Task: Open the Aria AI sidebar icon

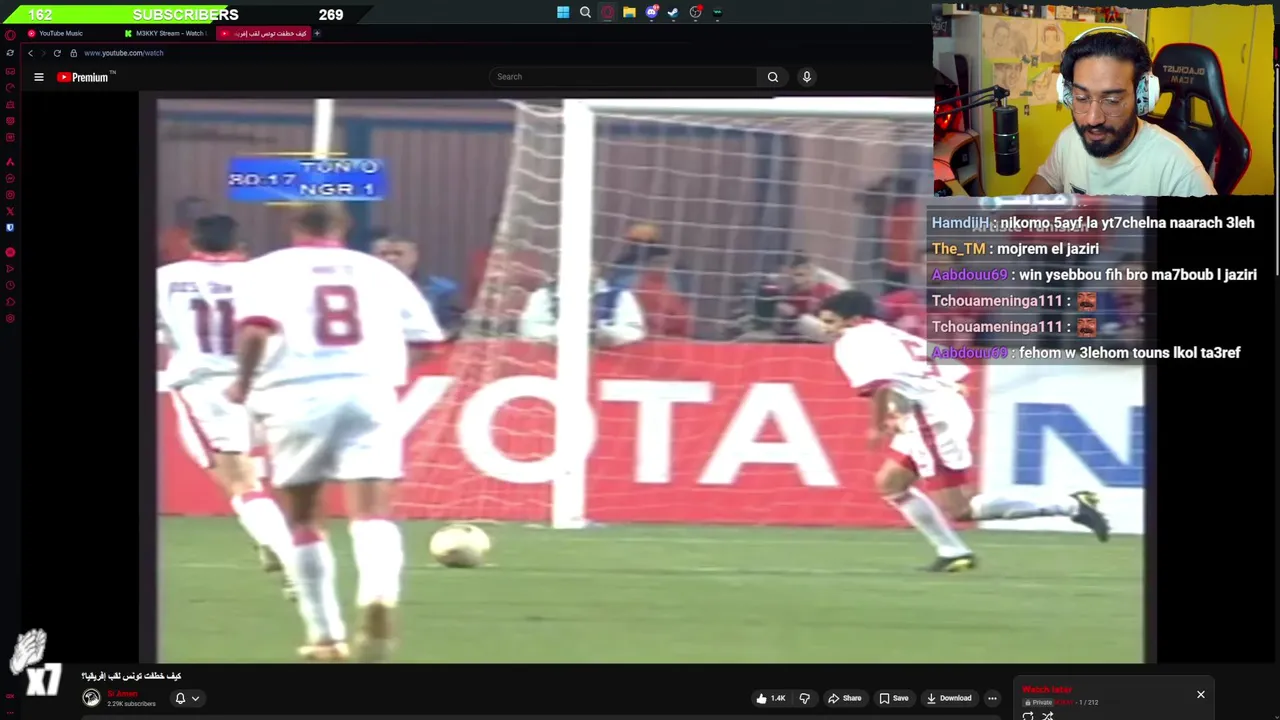Action: 10,161
